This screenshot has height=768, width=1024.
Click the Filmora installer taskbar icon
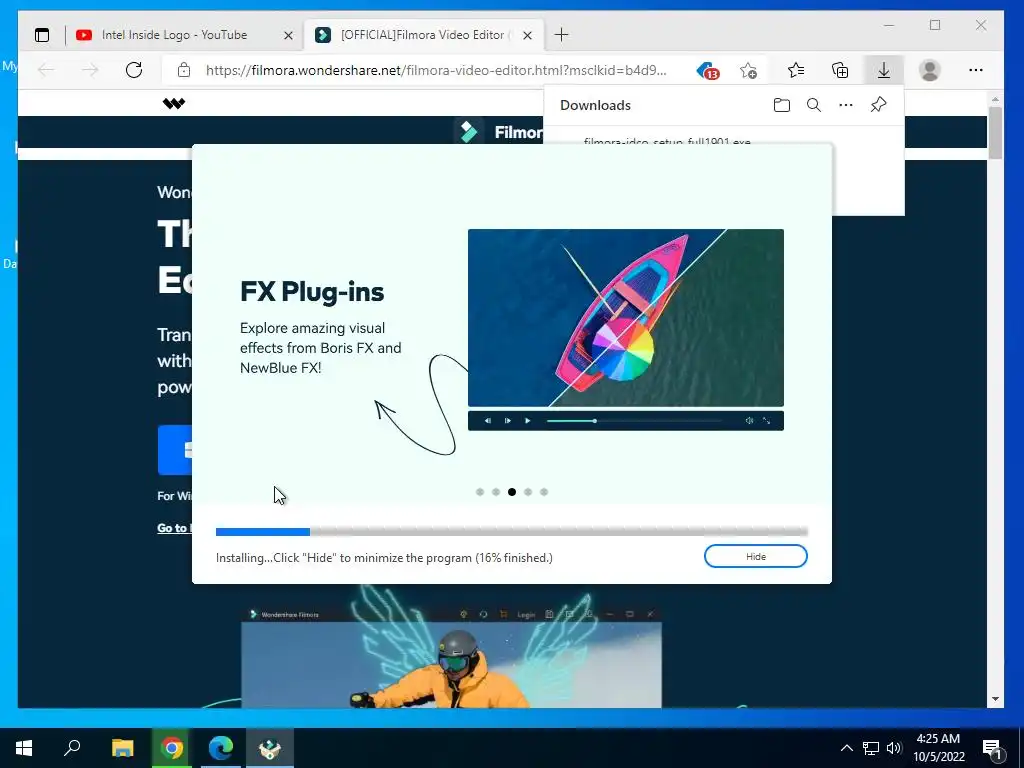(270, 748)
